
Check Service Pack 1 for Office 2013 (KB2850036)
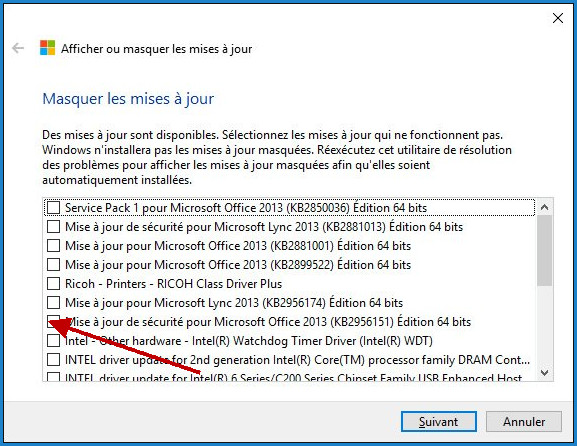pyautogui.click(x=53, y=208)
